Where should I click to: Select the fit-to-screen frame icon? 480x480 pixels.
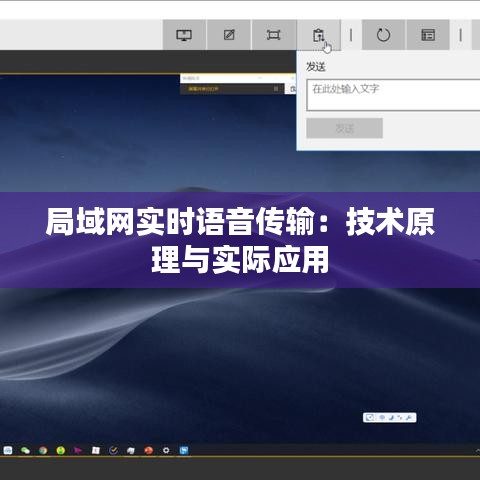pos(273,35)
